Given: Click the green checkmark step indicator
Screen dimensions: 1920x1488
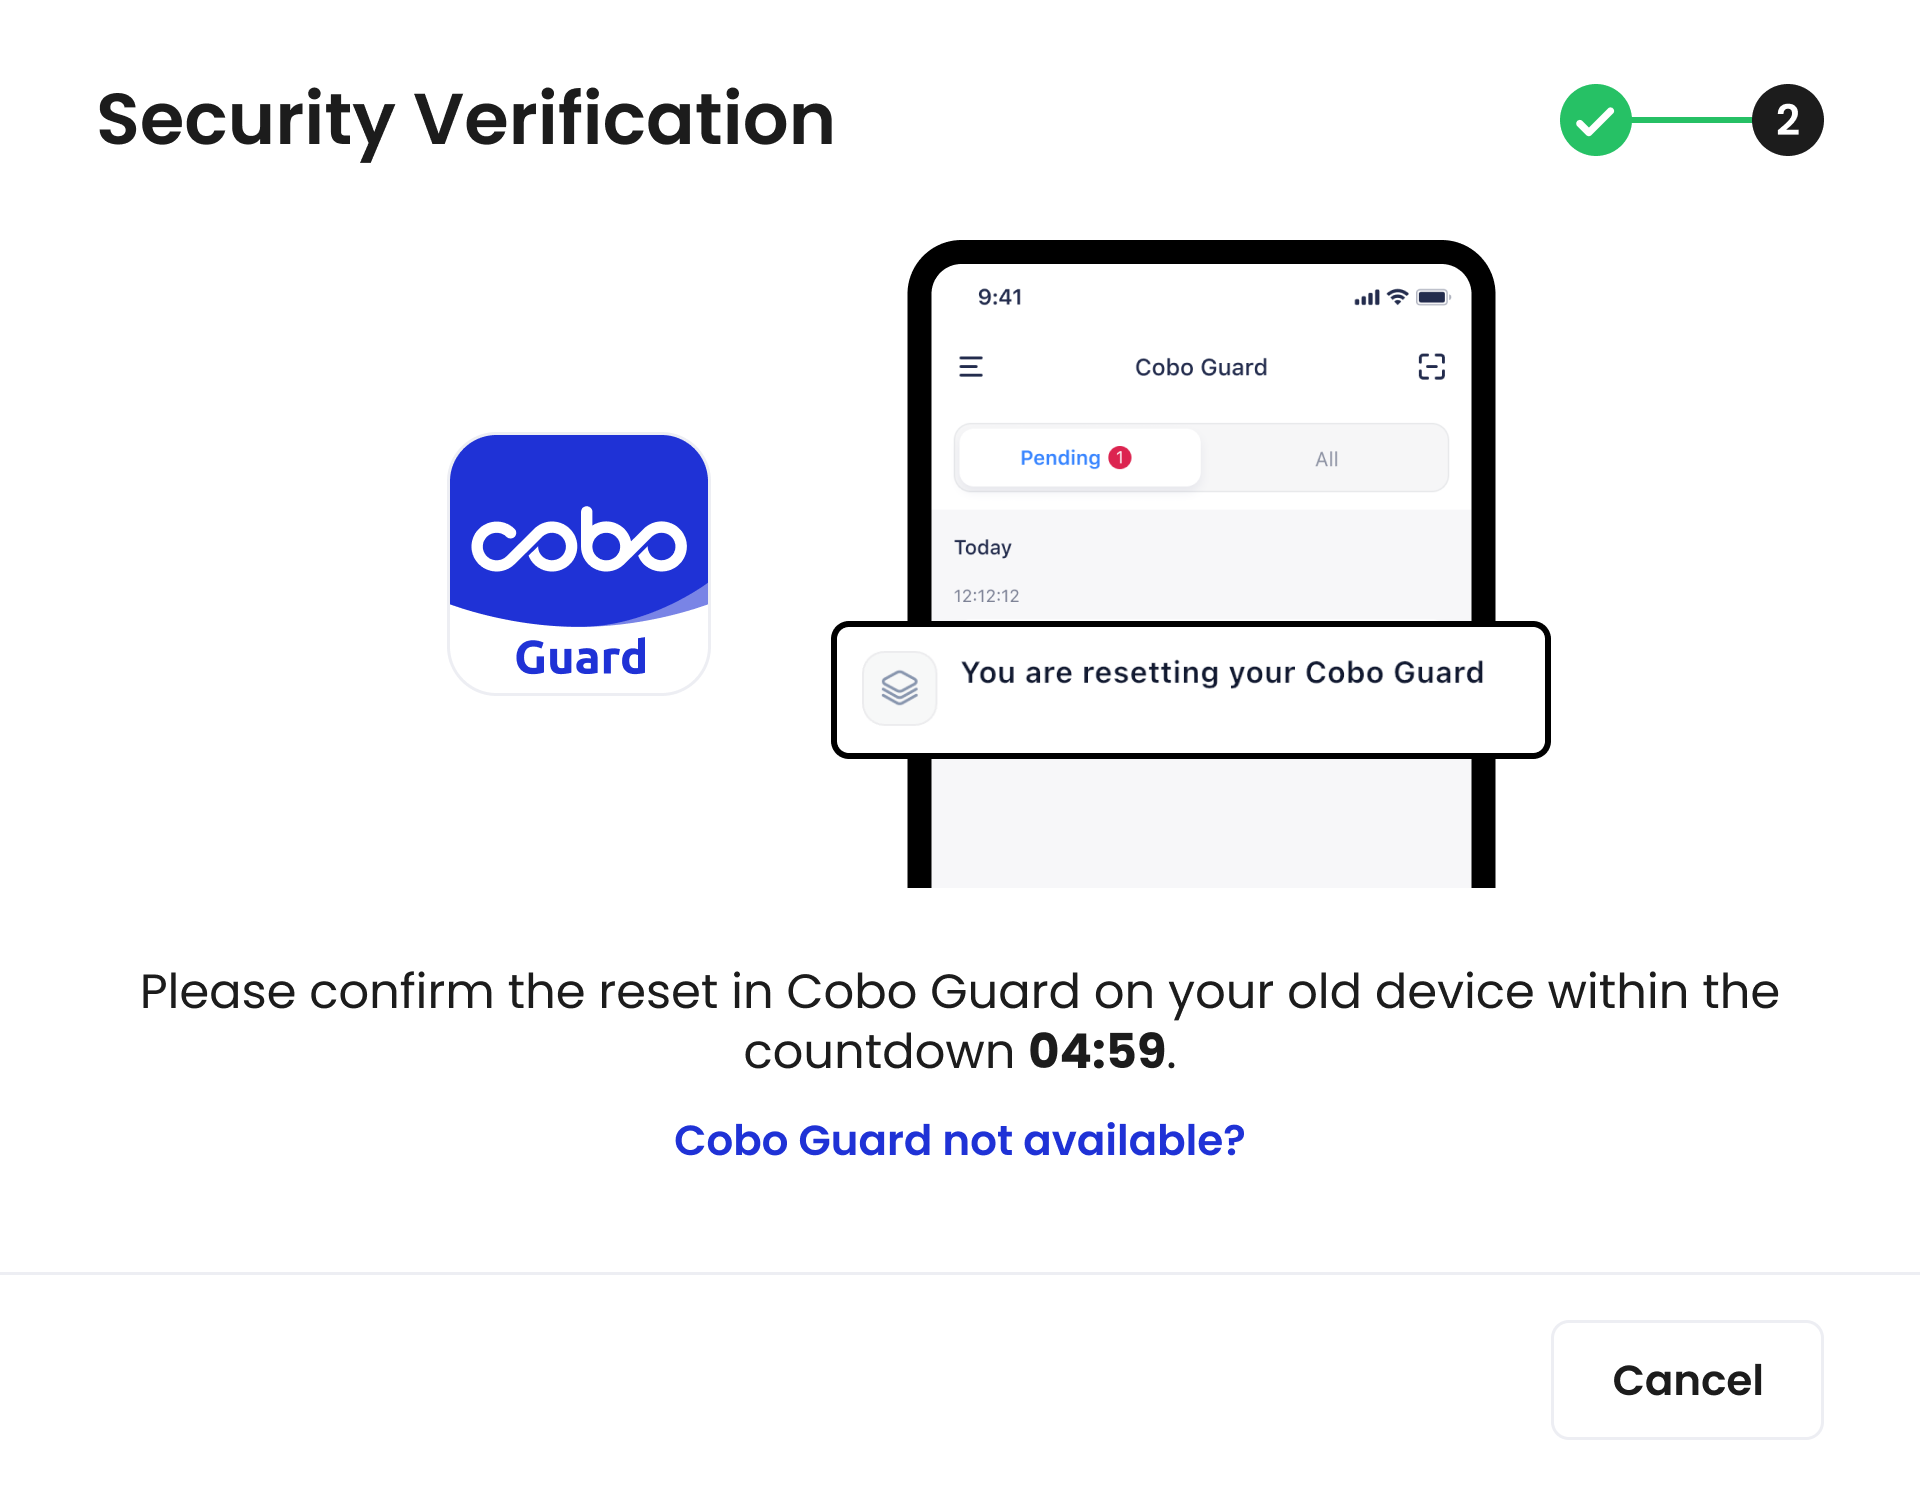Looking at the screenshot, I should click(x=1594, y=120).
